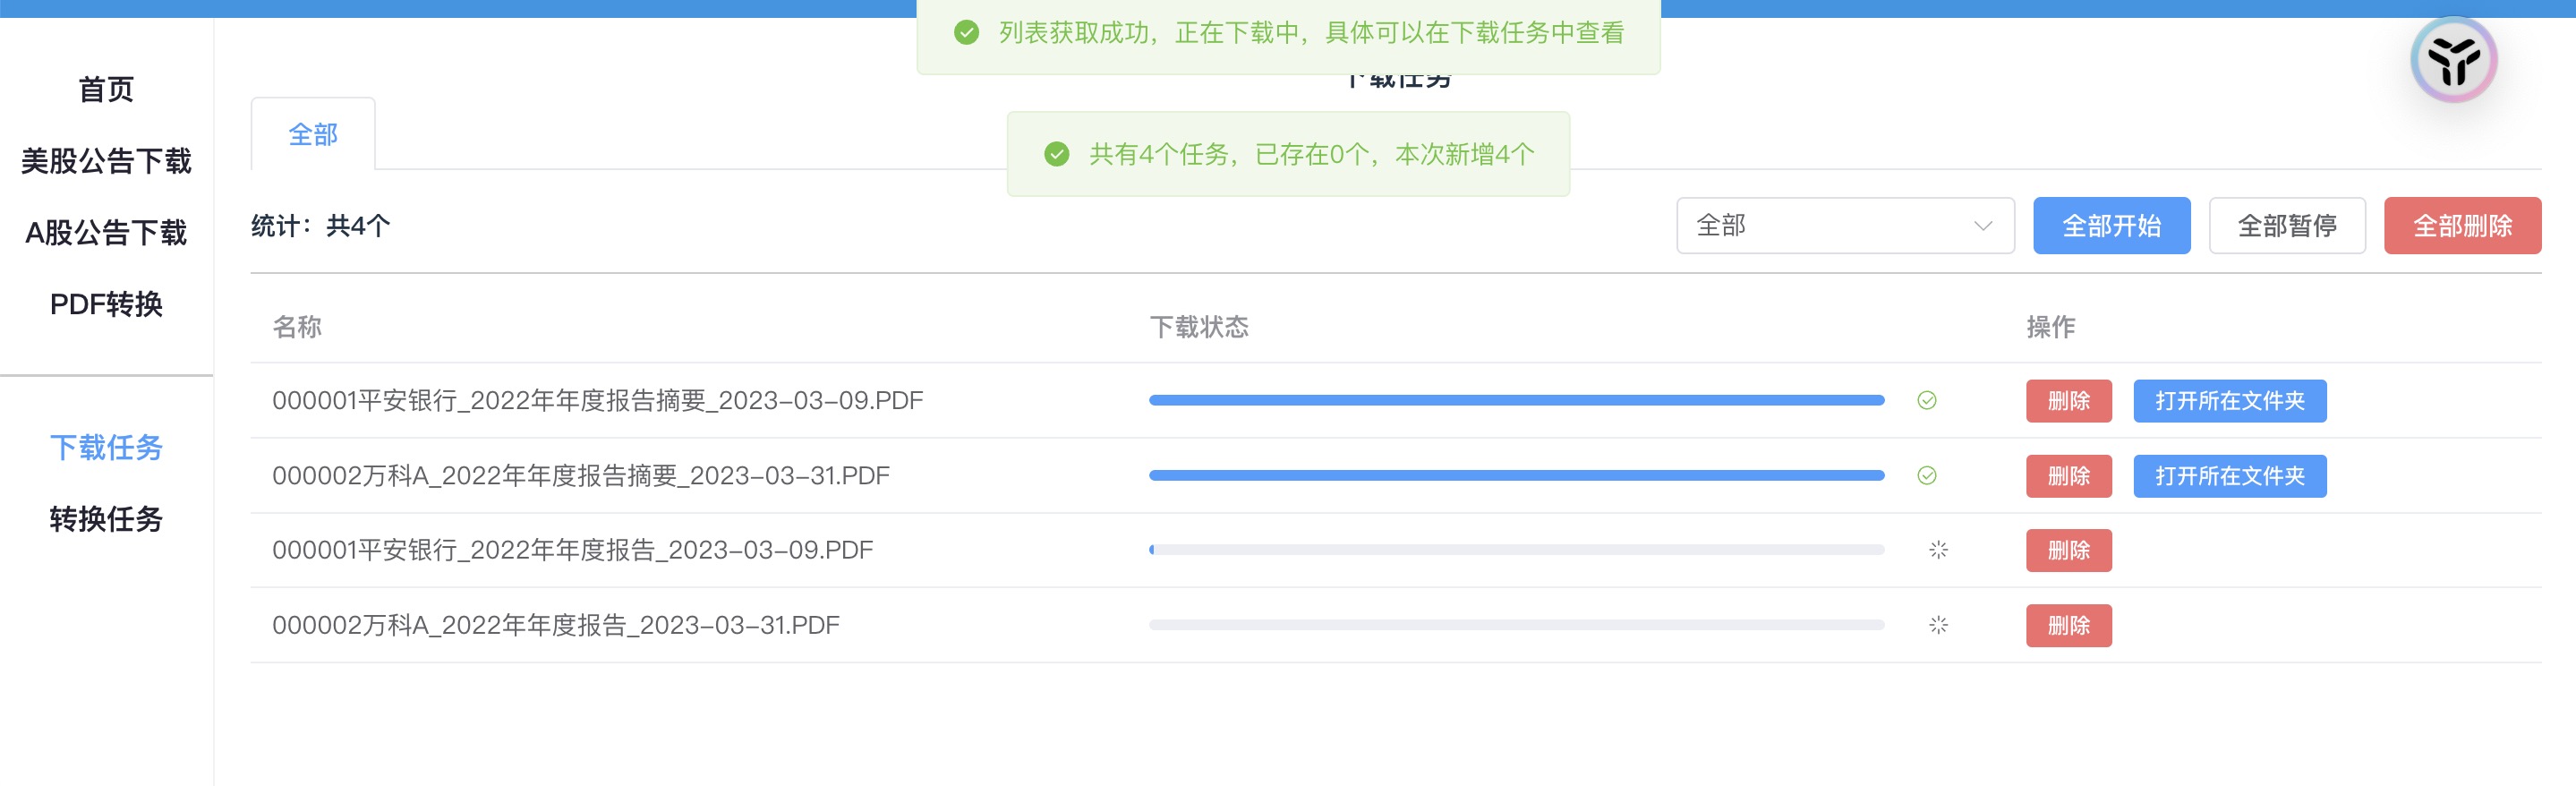Image resolution: width=2576 pixels, height=786 pixels.
Task: Open the 全部 filter select box
Action: (x=1844, y=226)
